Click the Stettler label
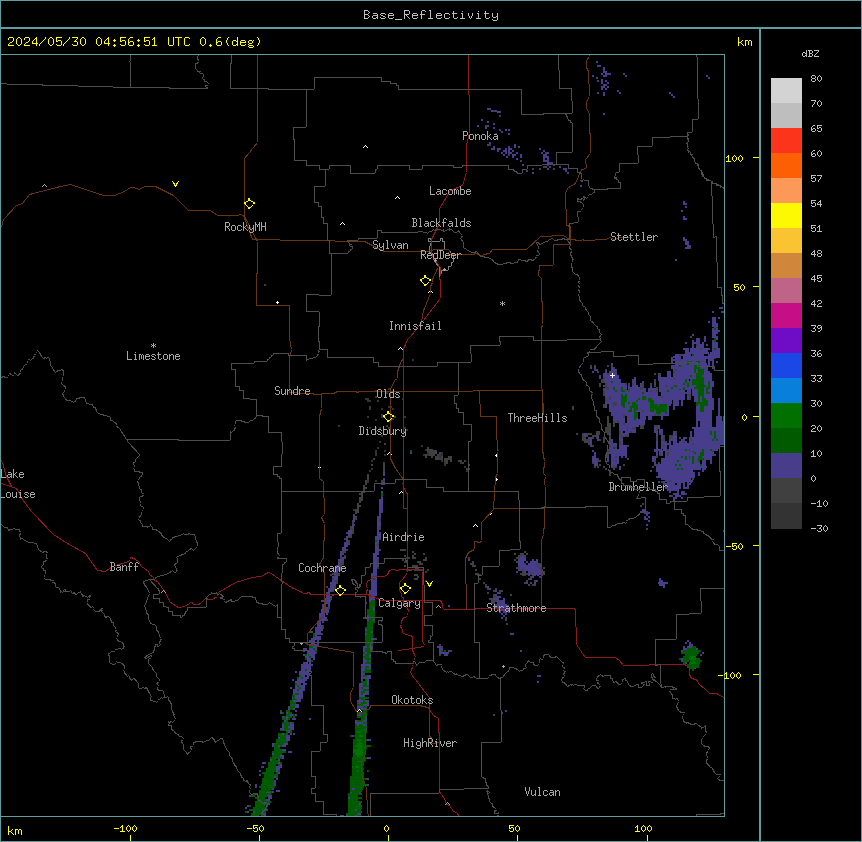The height and width of the screenshot is (842, 862). (634, 237)
